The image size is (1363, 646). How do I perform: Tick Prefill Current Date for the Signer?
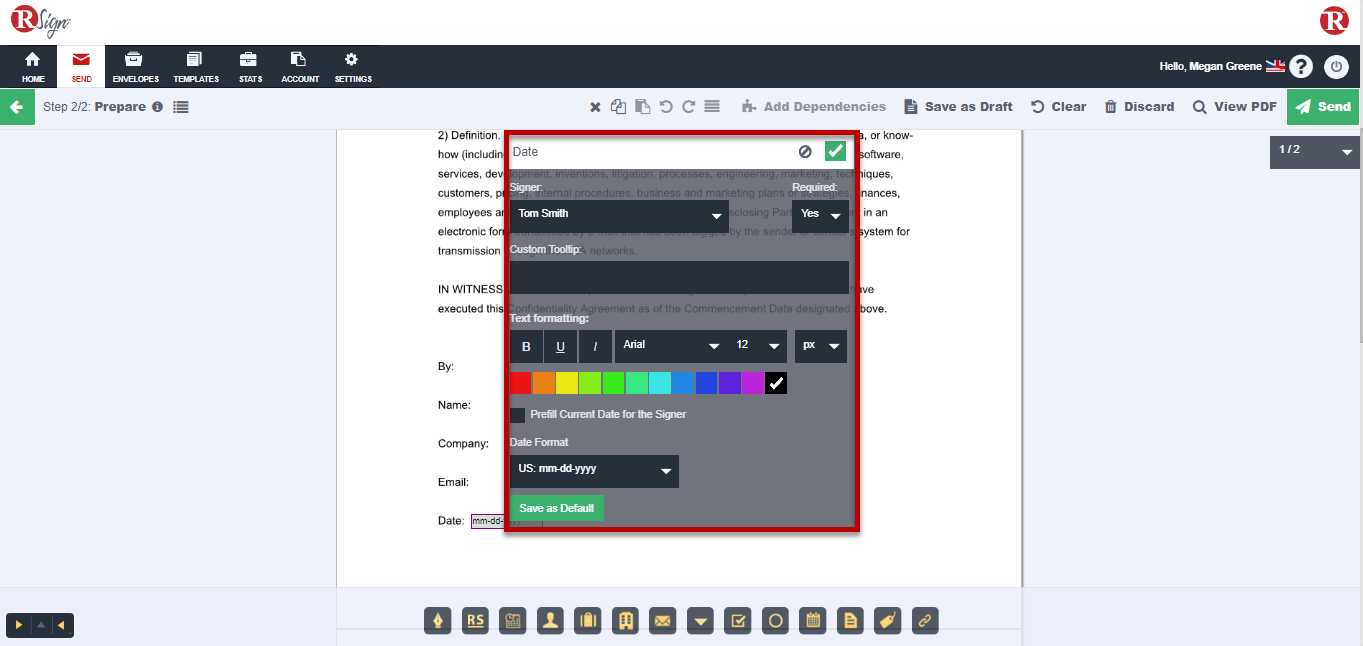[518, 415]
